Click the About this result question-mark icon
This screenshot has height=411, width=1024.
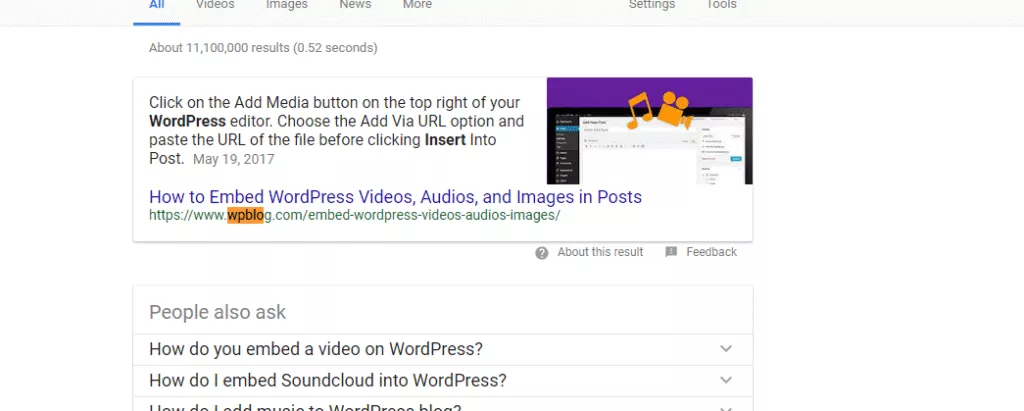click(x=541, y=253)
